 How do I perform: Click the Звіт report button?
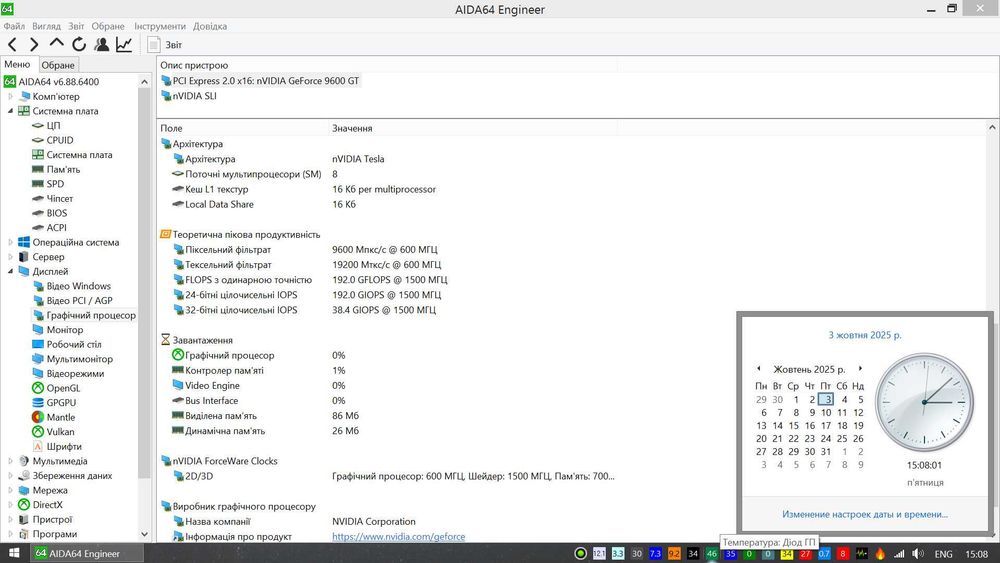tap(165, 45)
